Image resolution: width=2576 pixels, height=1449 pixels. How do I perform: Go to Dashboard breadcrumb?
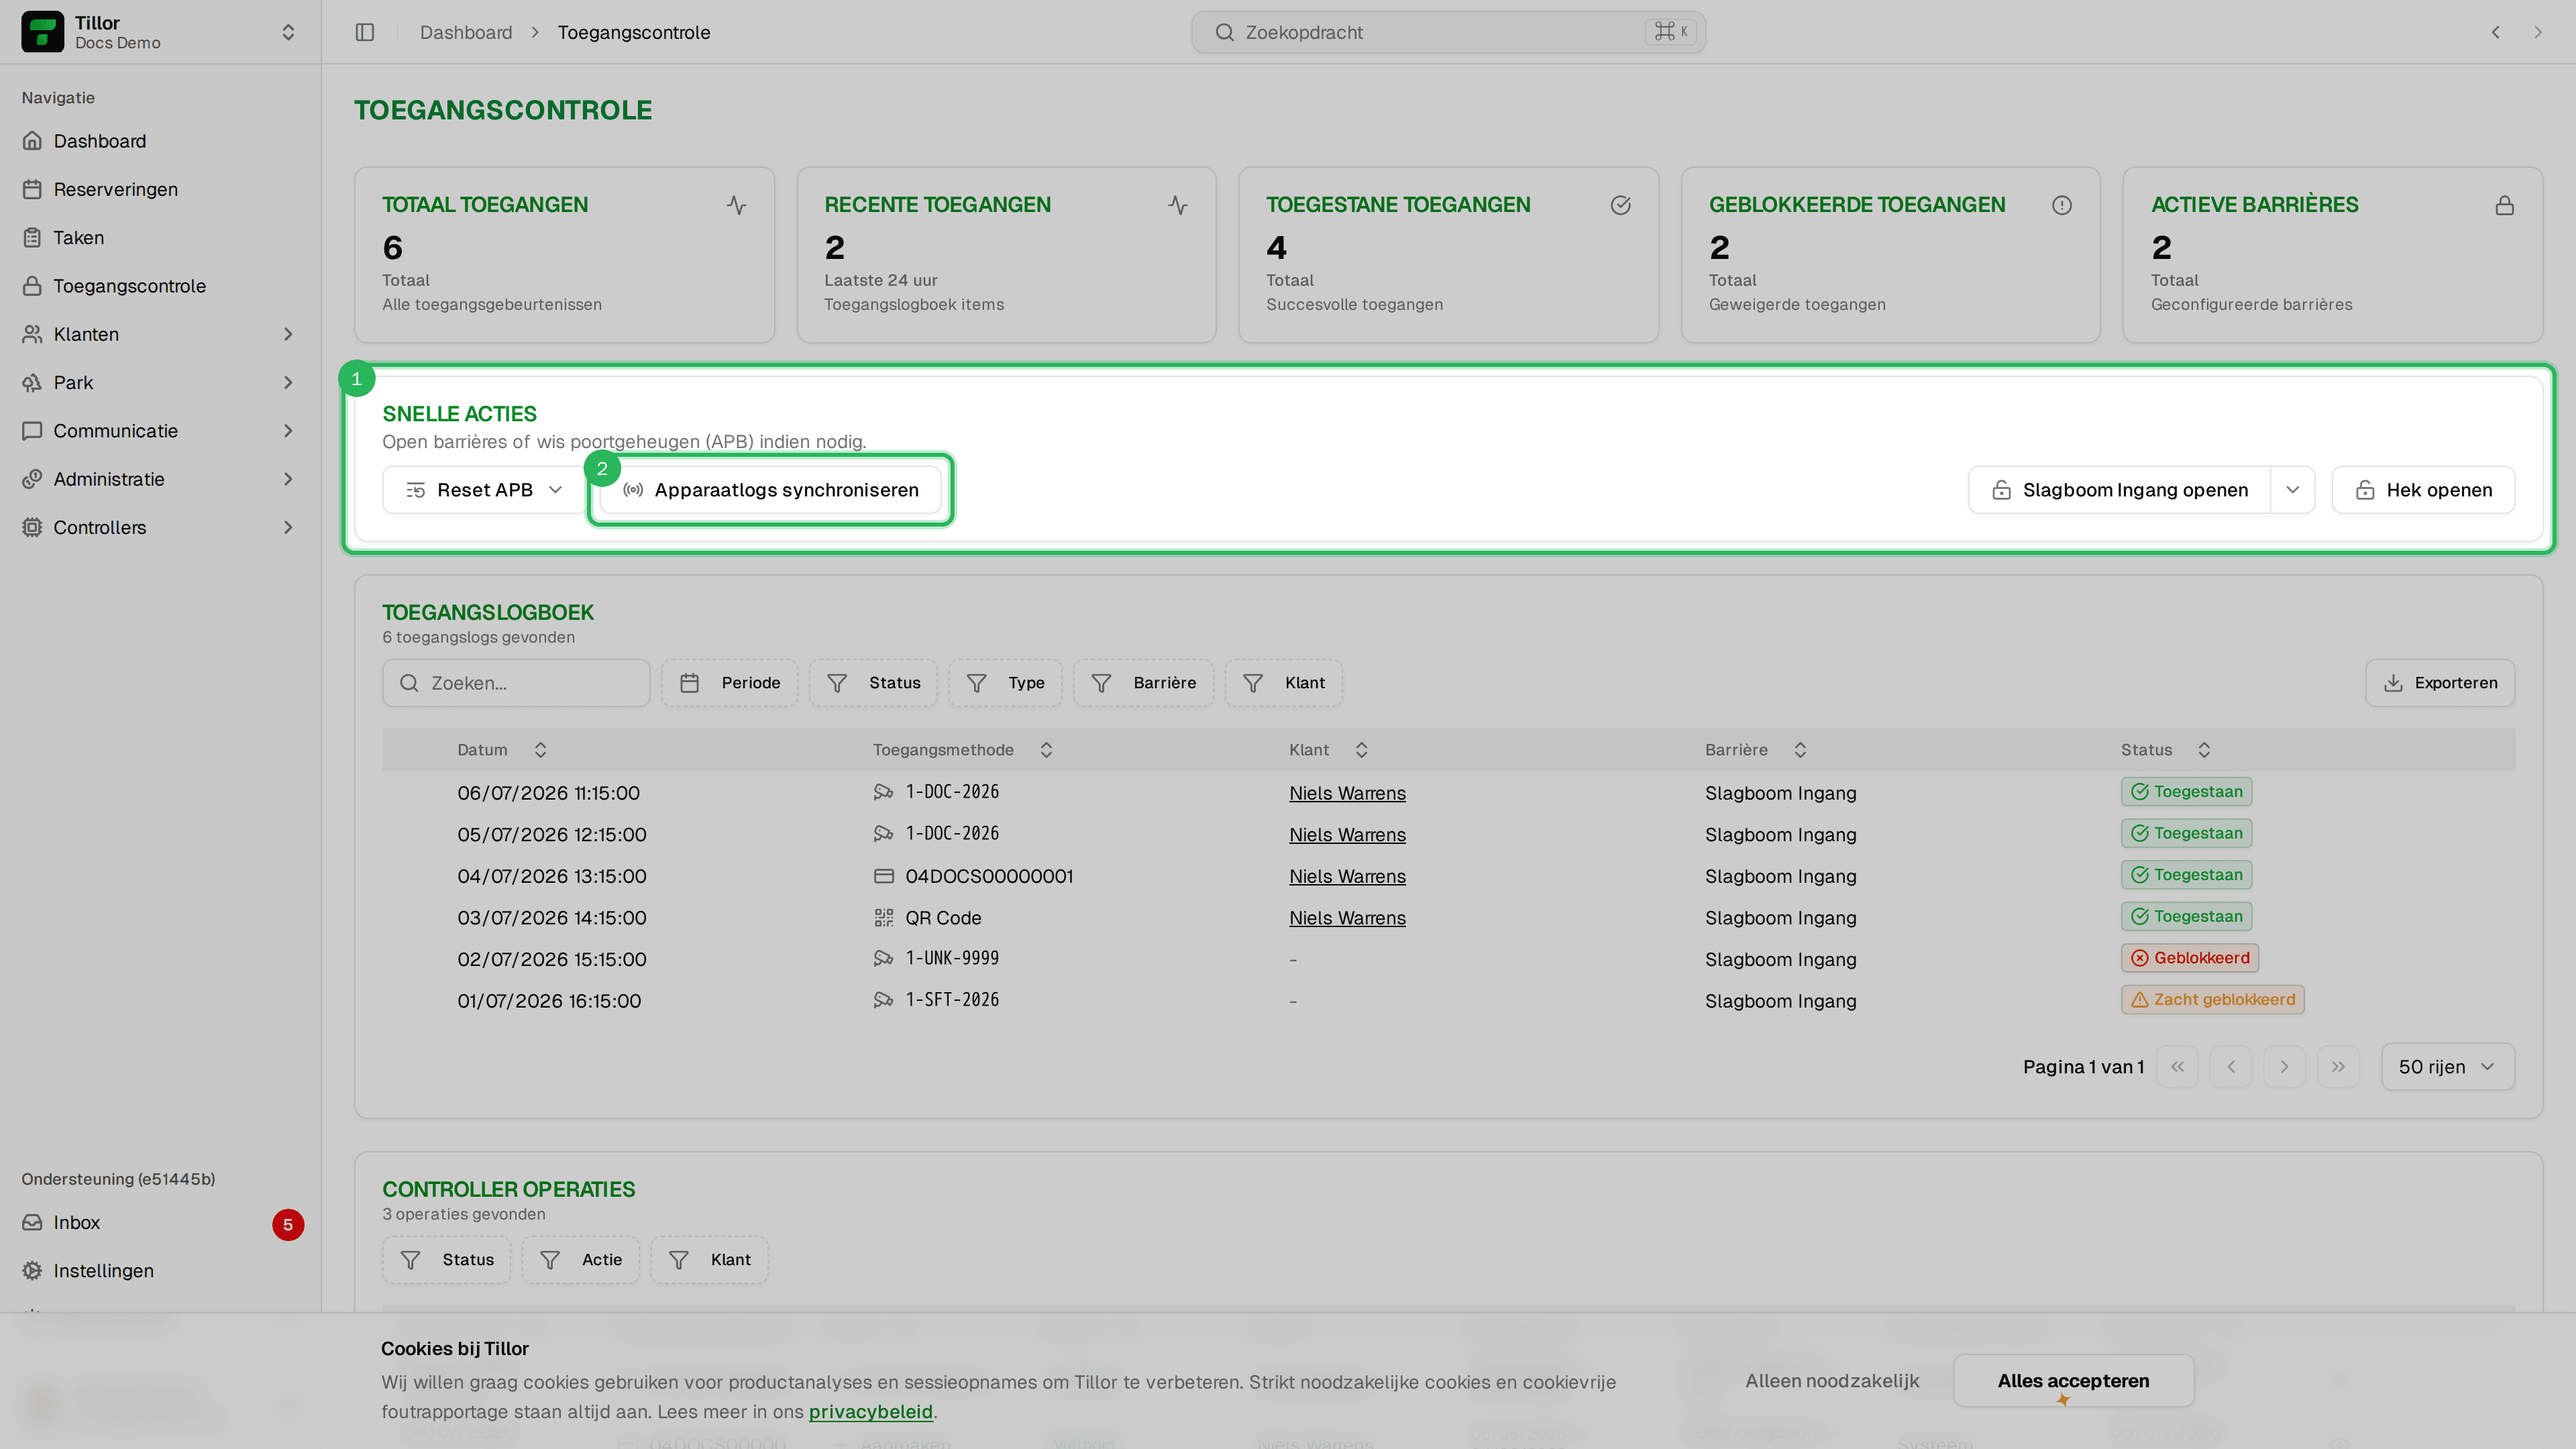[466, 32]
